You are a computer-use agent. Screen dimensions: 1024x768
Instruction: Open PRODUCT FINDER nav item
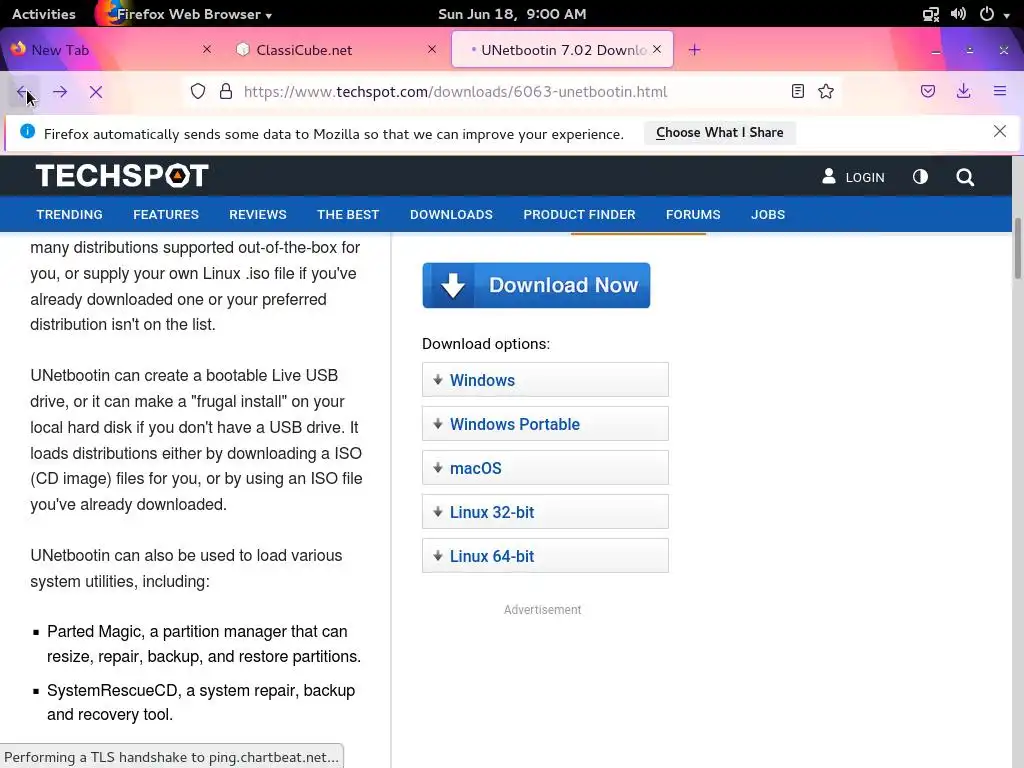coord(579,214)
